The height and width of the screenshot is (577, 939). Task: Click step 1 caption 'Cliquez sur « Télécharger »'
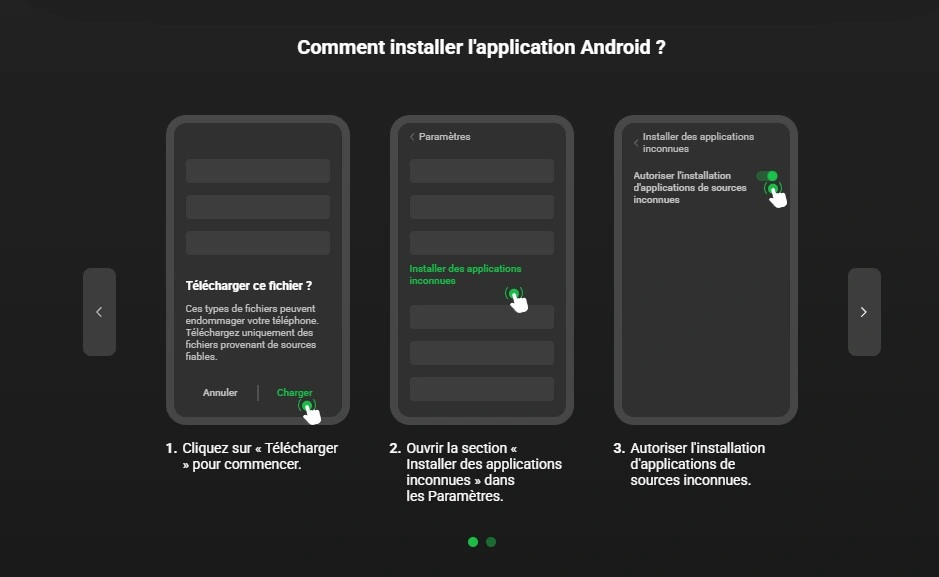[260, 456]
